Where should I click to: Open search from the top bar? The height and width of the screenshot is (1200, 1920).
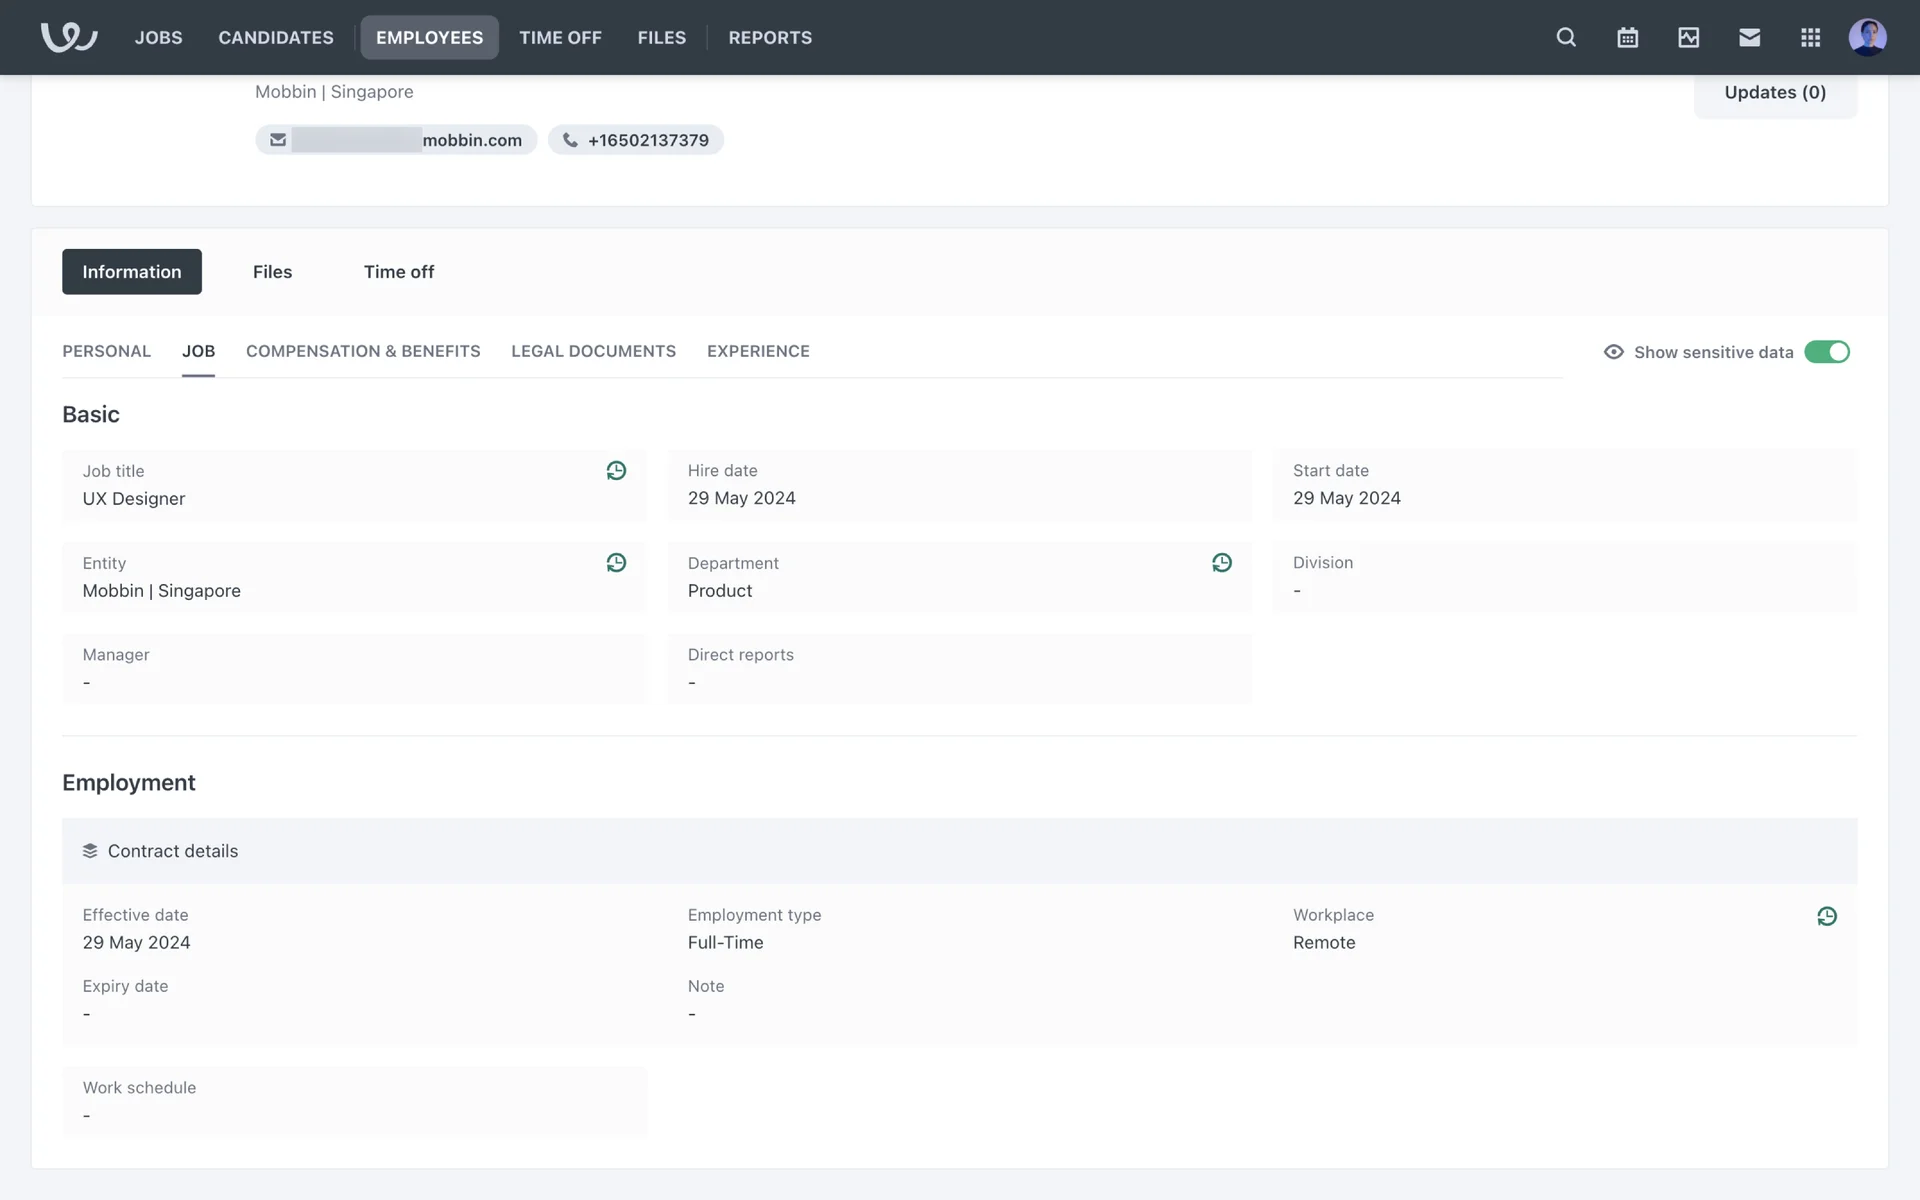point(1566,37)
